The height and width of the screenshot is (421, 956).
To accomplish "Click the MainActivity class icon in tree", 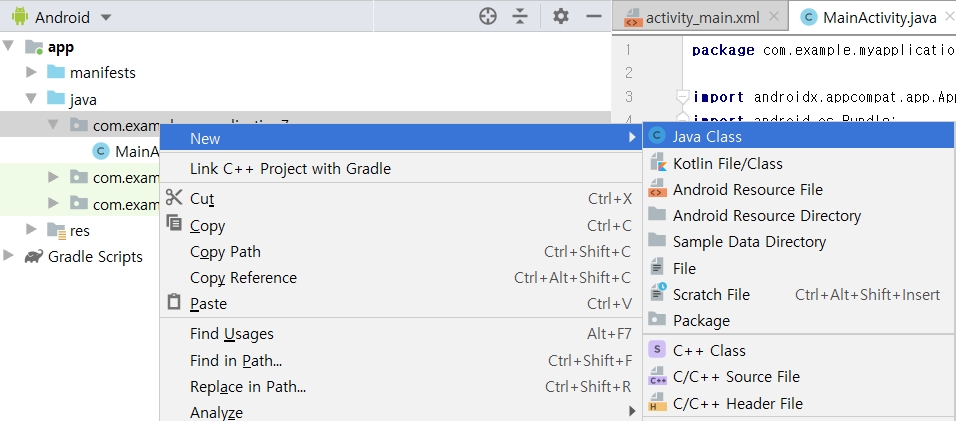I will [x=101, y=151].
